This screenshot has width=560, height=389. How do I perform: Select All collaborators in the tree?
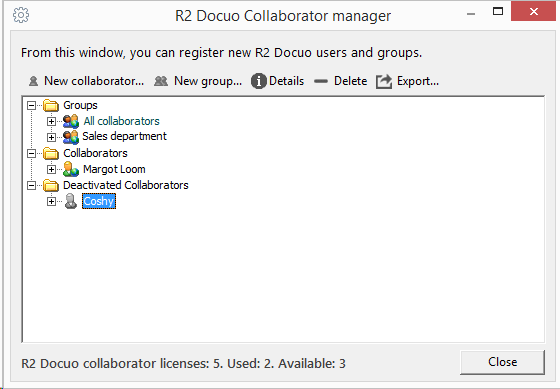(x=121, y=121)
